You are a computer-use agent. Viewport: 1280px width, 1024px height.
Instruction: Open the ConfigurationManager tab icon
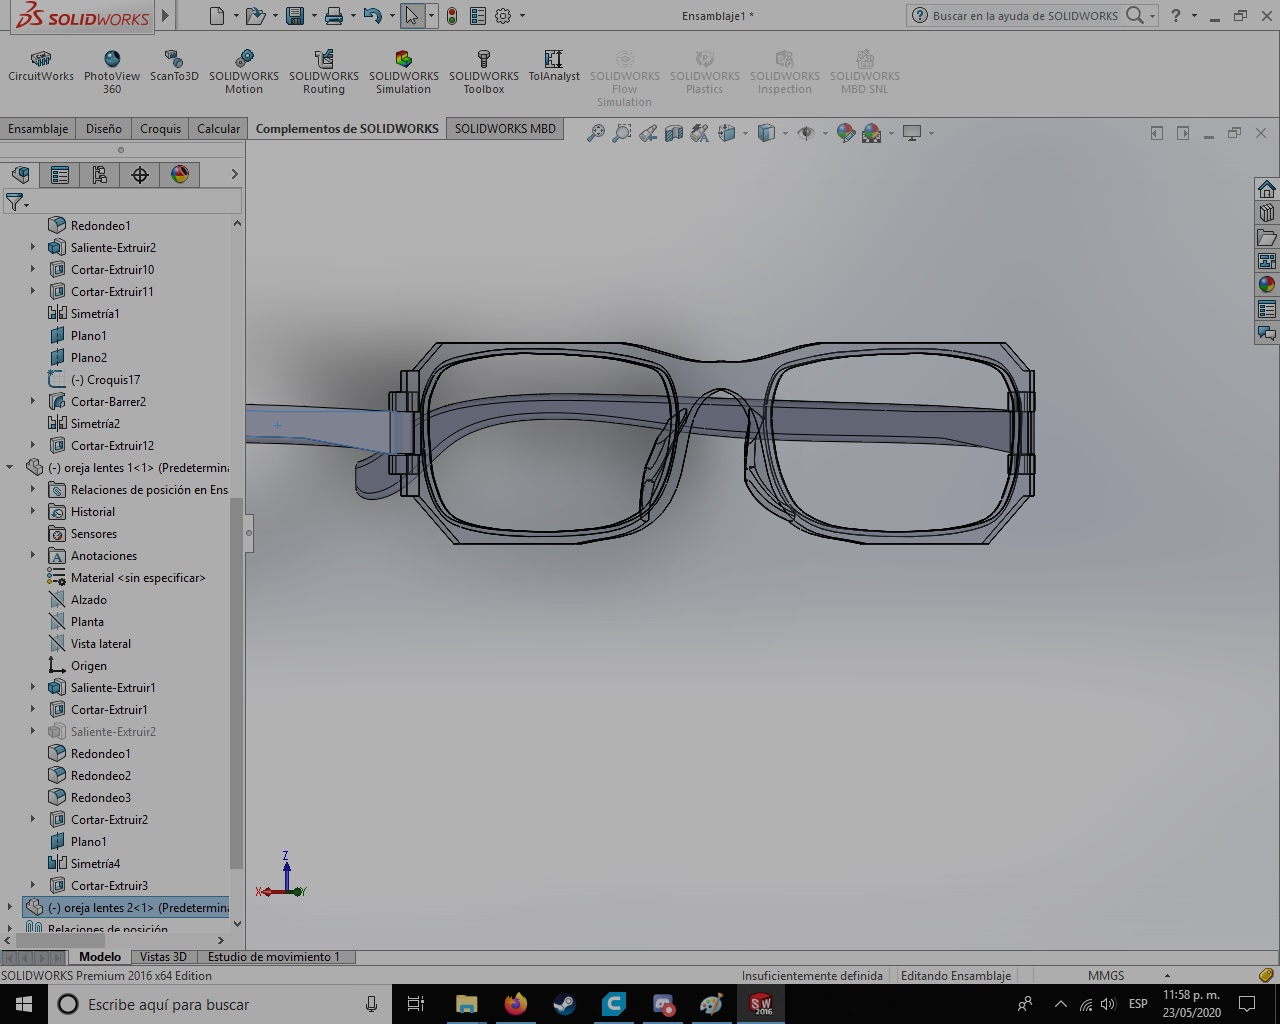100,175
